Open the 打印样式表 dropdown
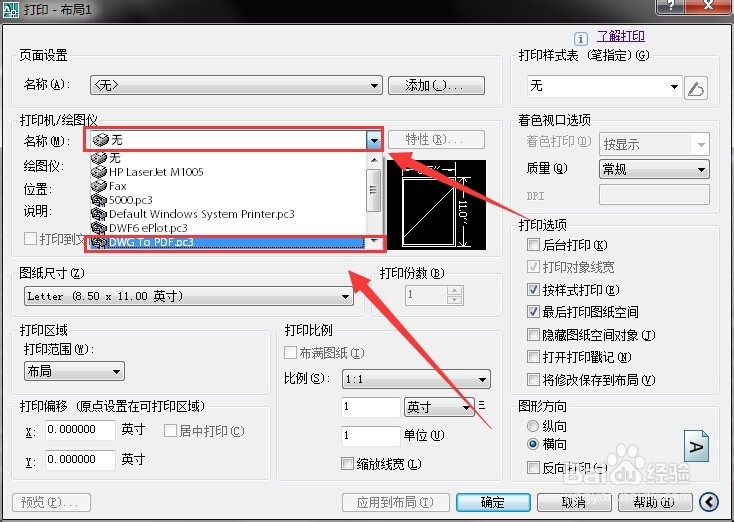 coord(604,86)
